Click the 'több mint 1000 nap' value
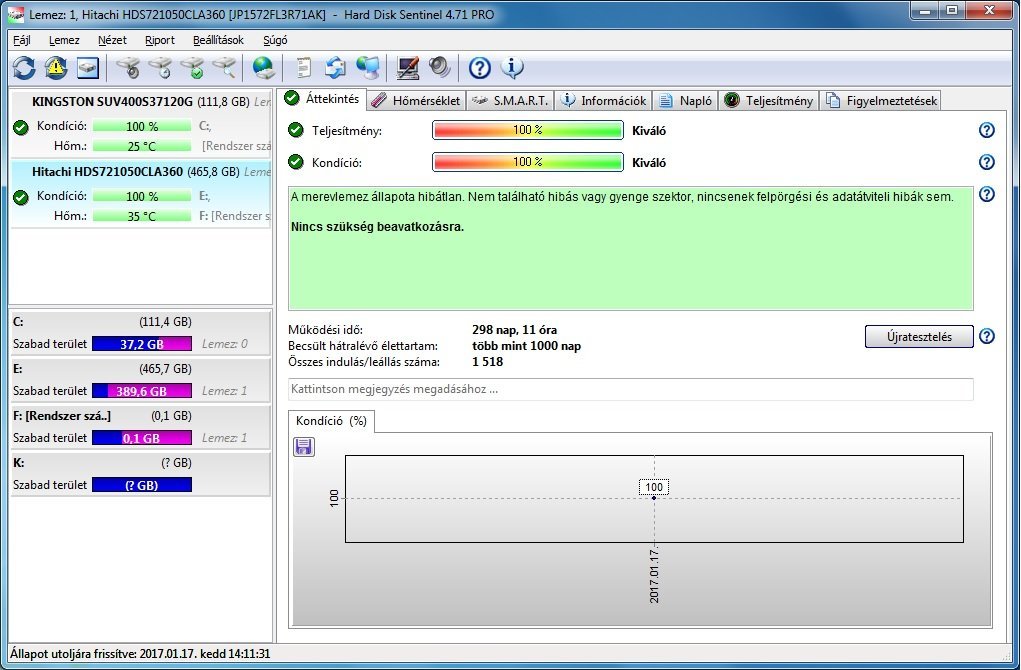 point(526,346)
